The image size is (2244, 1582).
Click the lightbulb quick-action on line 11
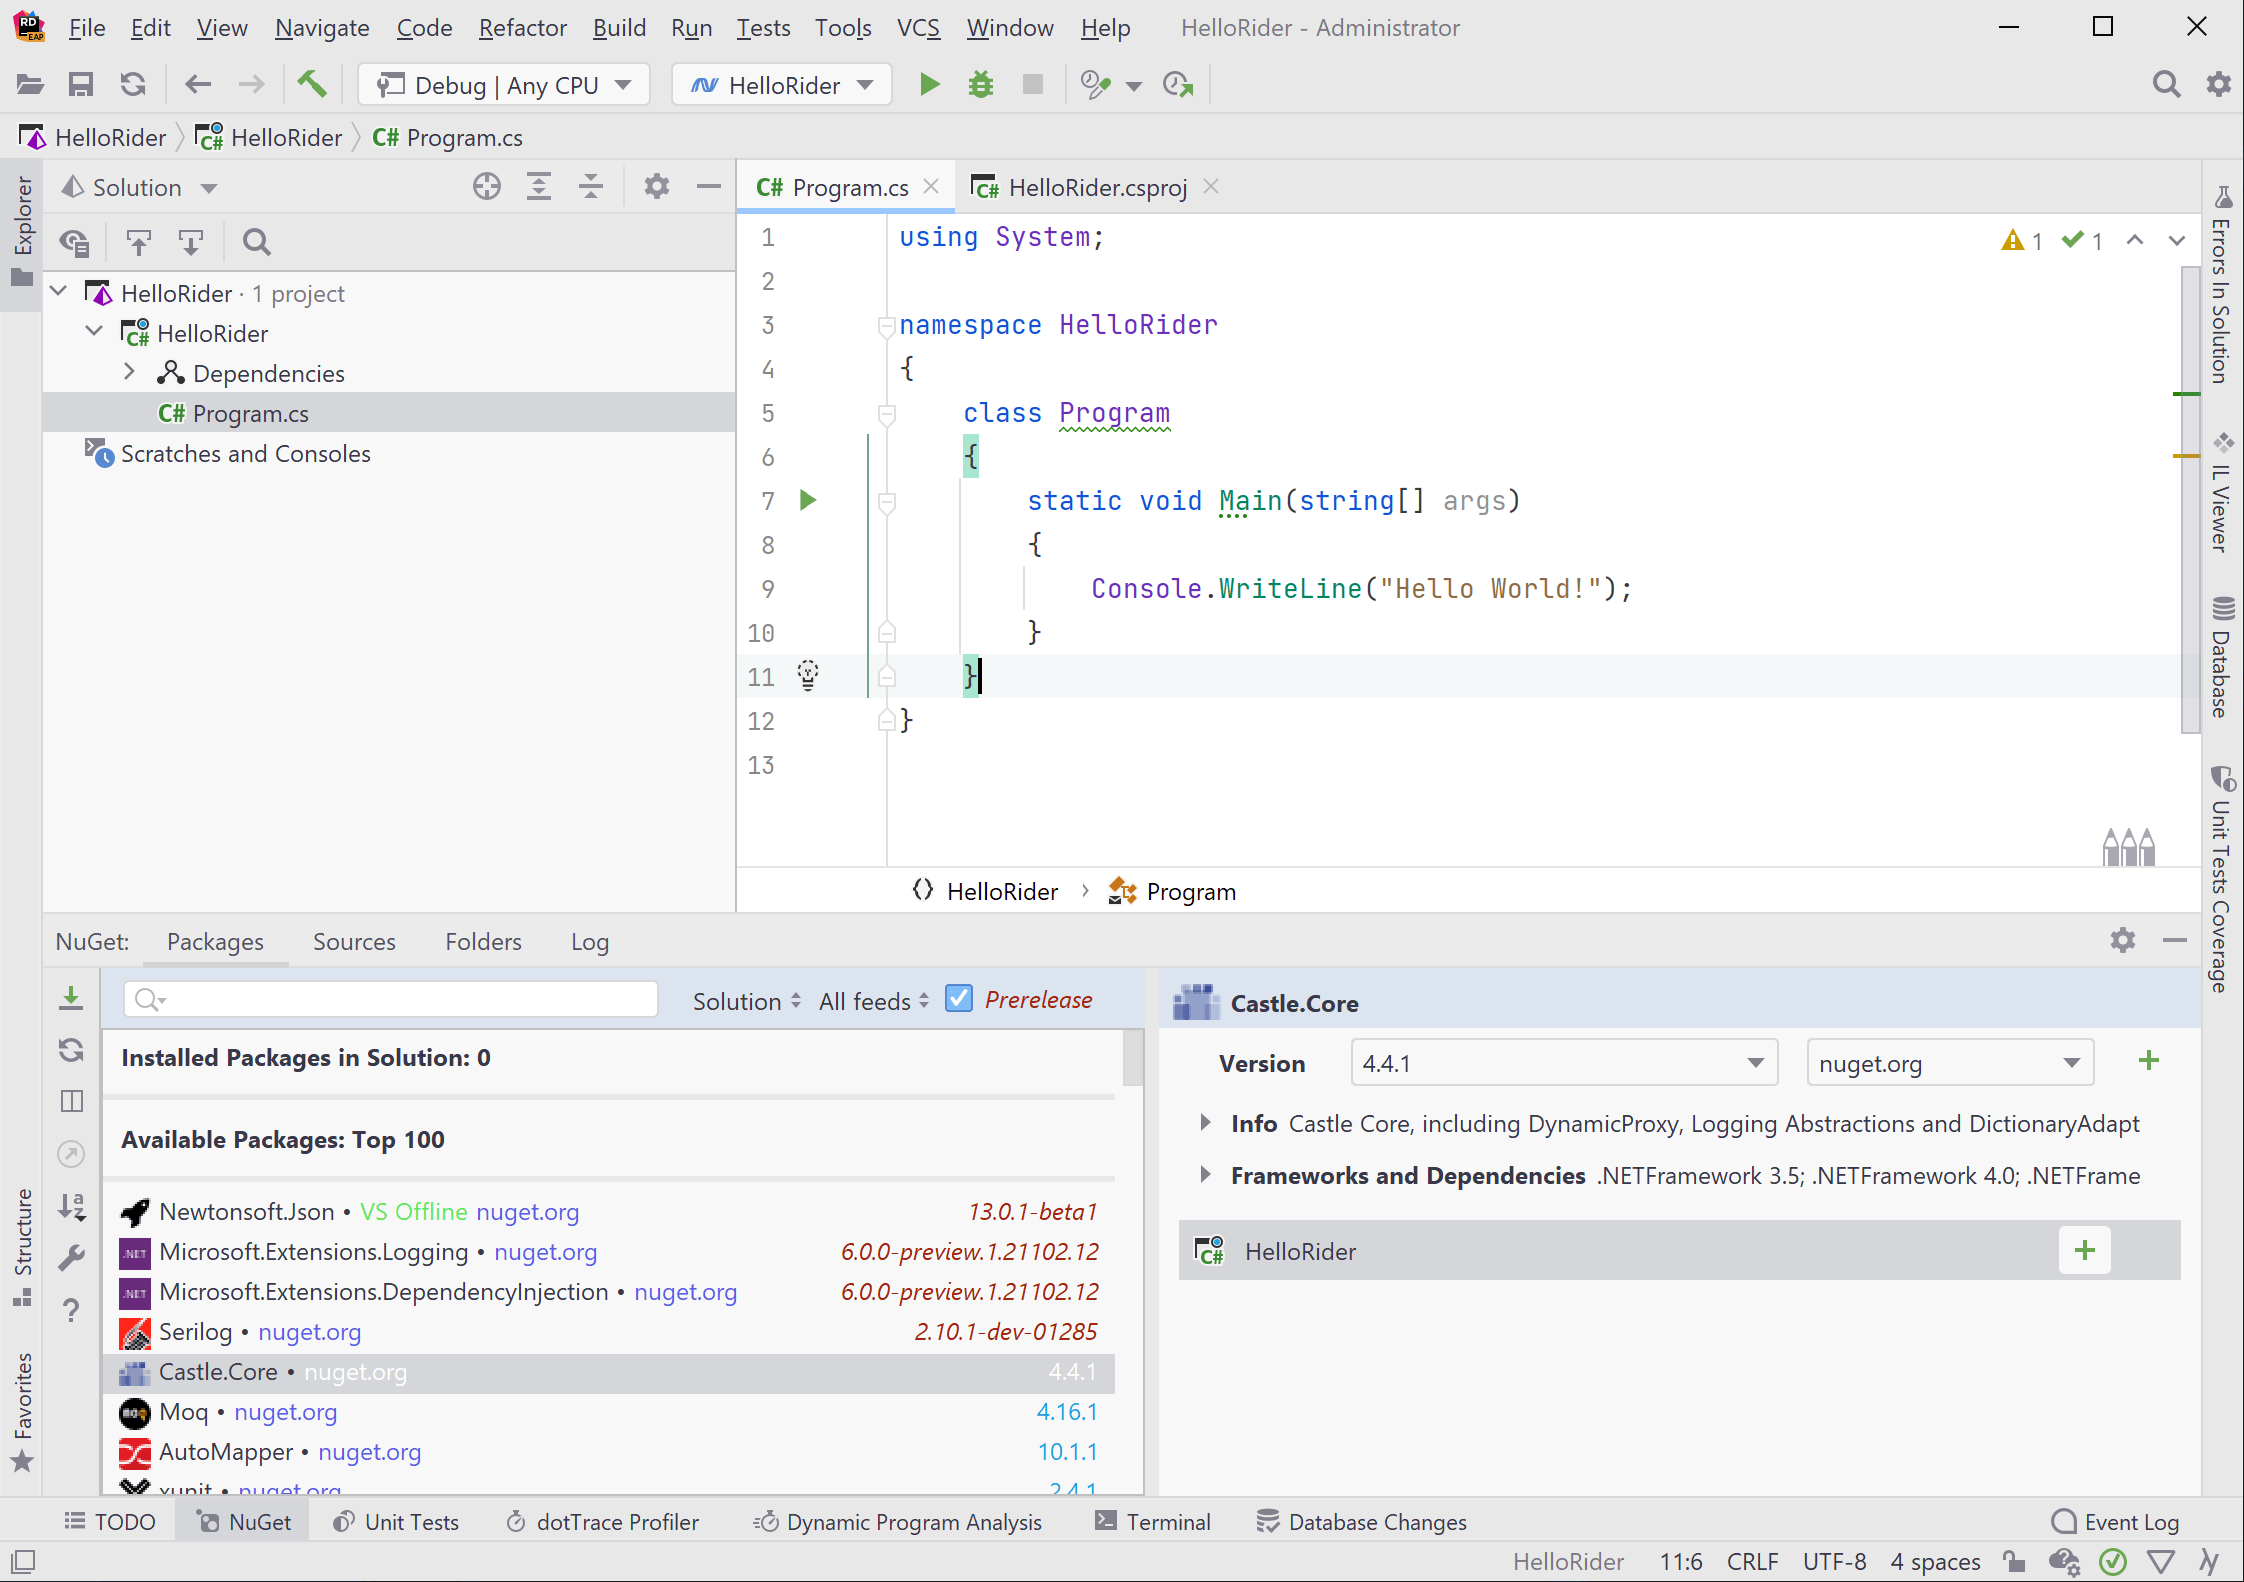[808, 675]
